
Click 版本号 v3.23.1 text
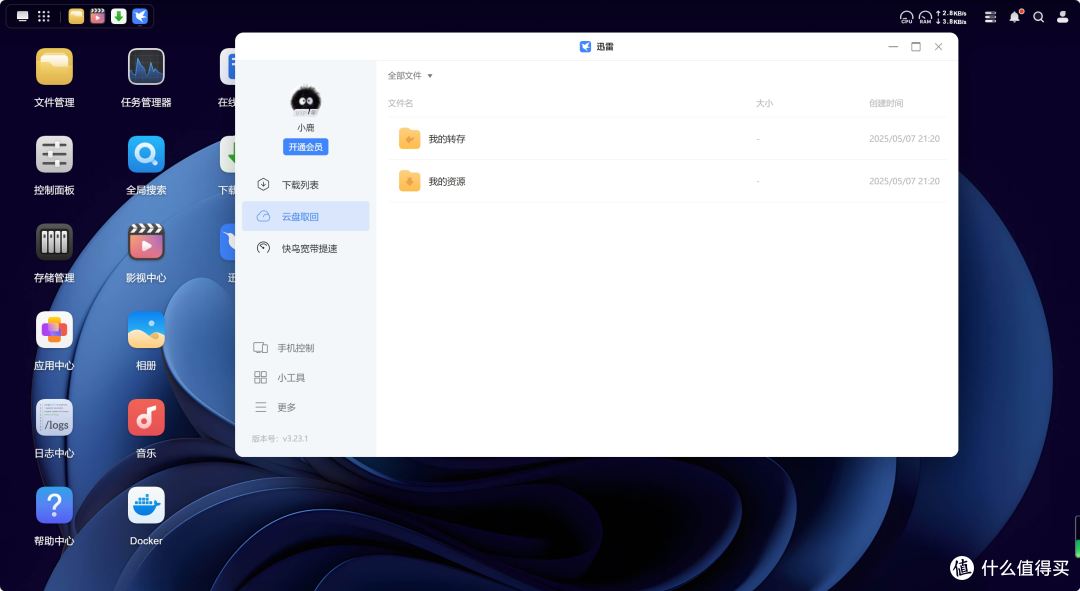280,438
